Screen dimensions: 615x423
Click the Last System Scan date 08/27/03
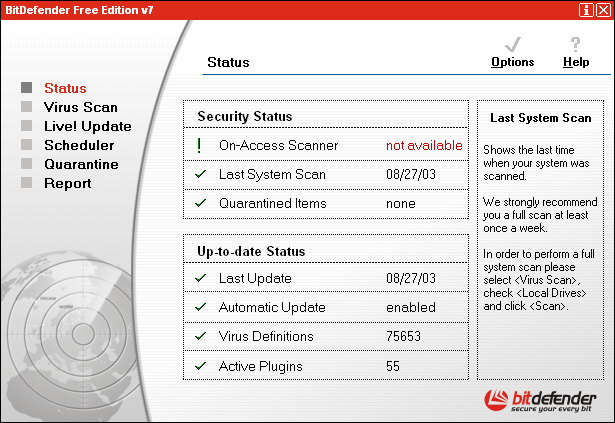[411, 174]
